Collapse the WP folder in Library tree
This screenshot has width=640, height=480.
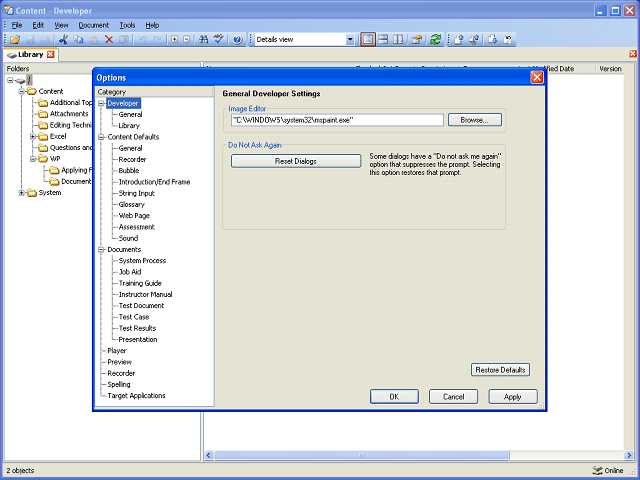[33, 159]
